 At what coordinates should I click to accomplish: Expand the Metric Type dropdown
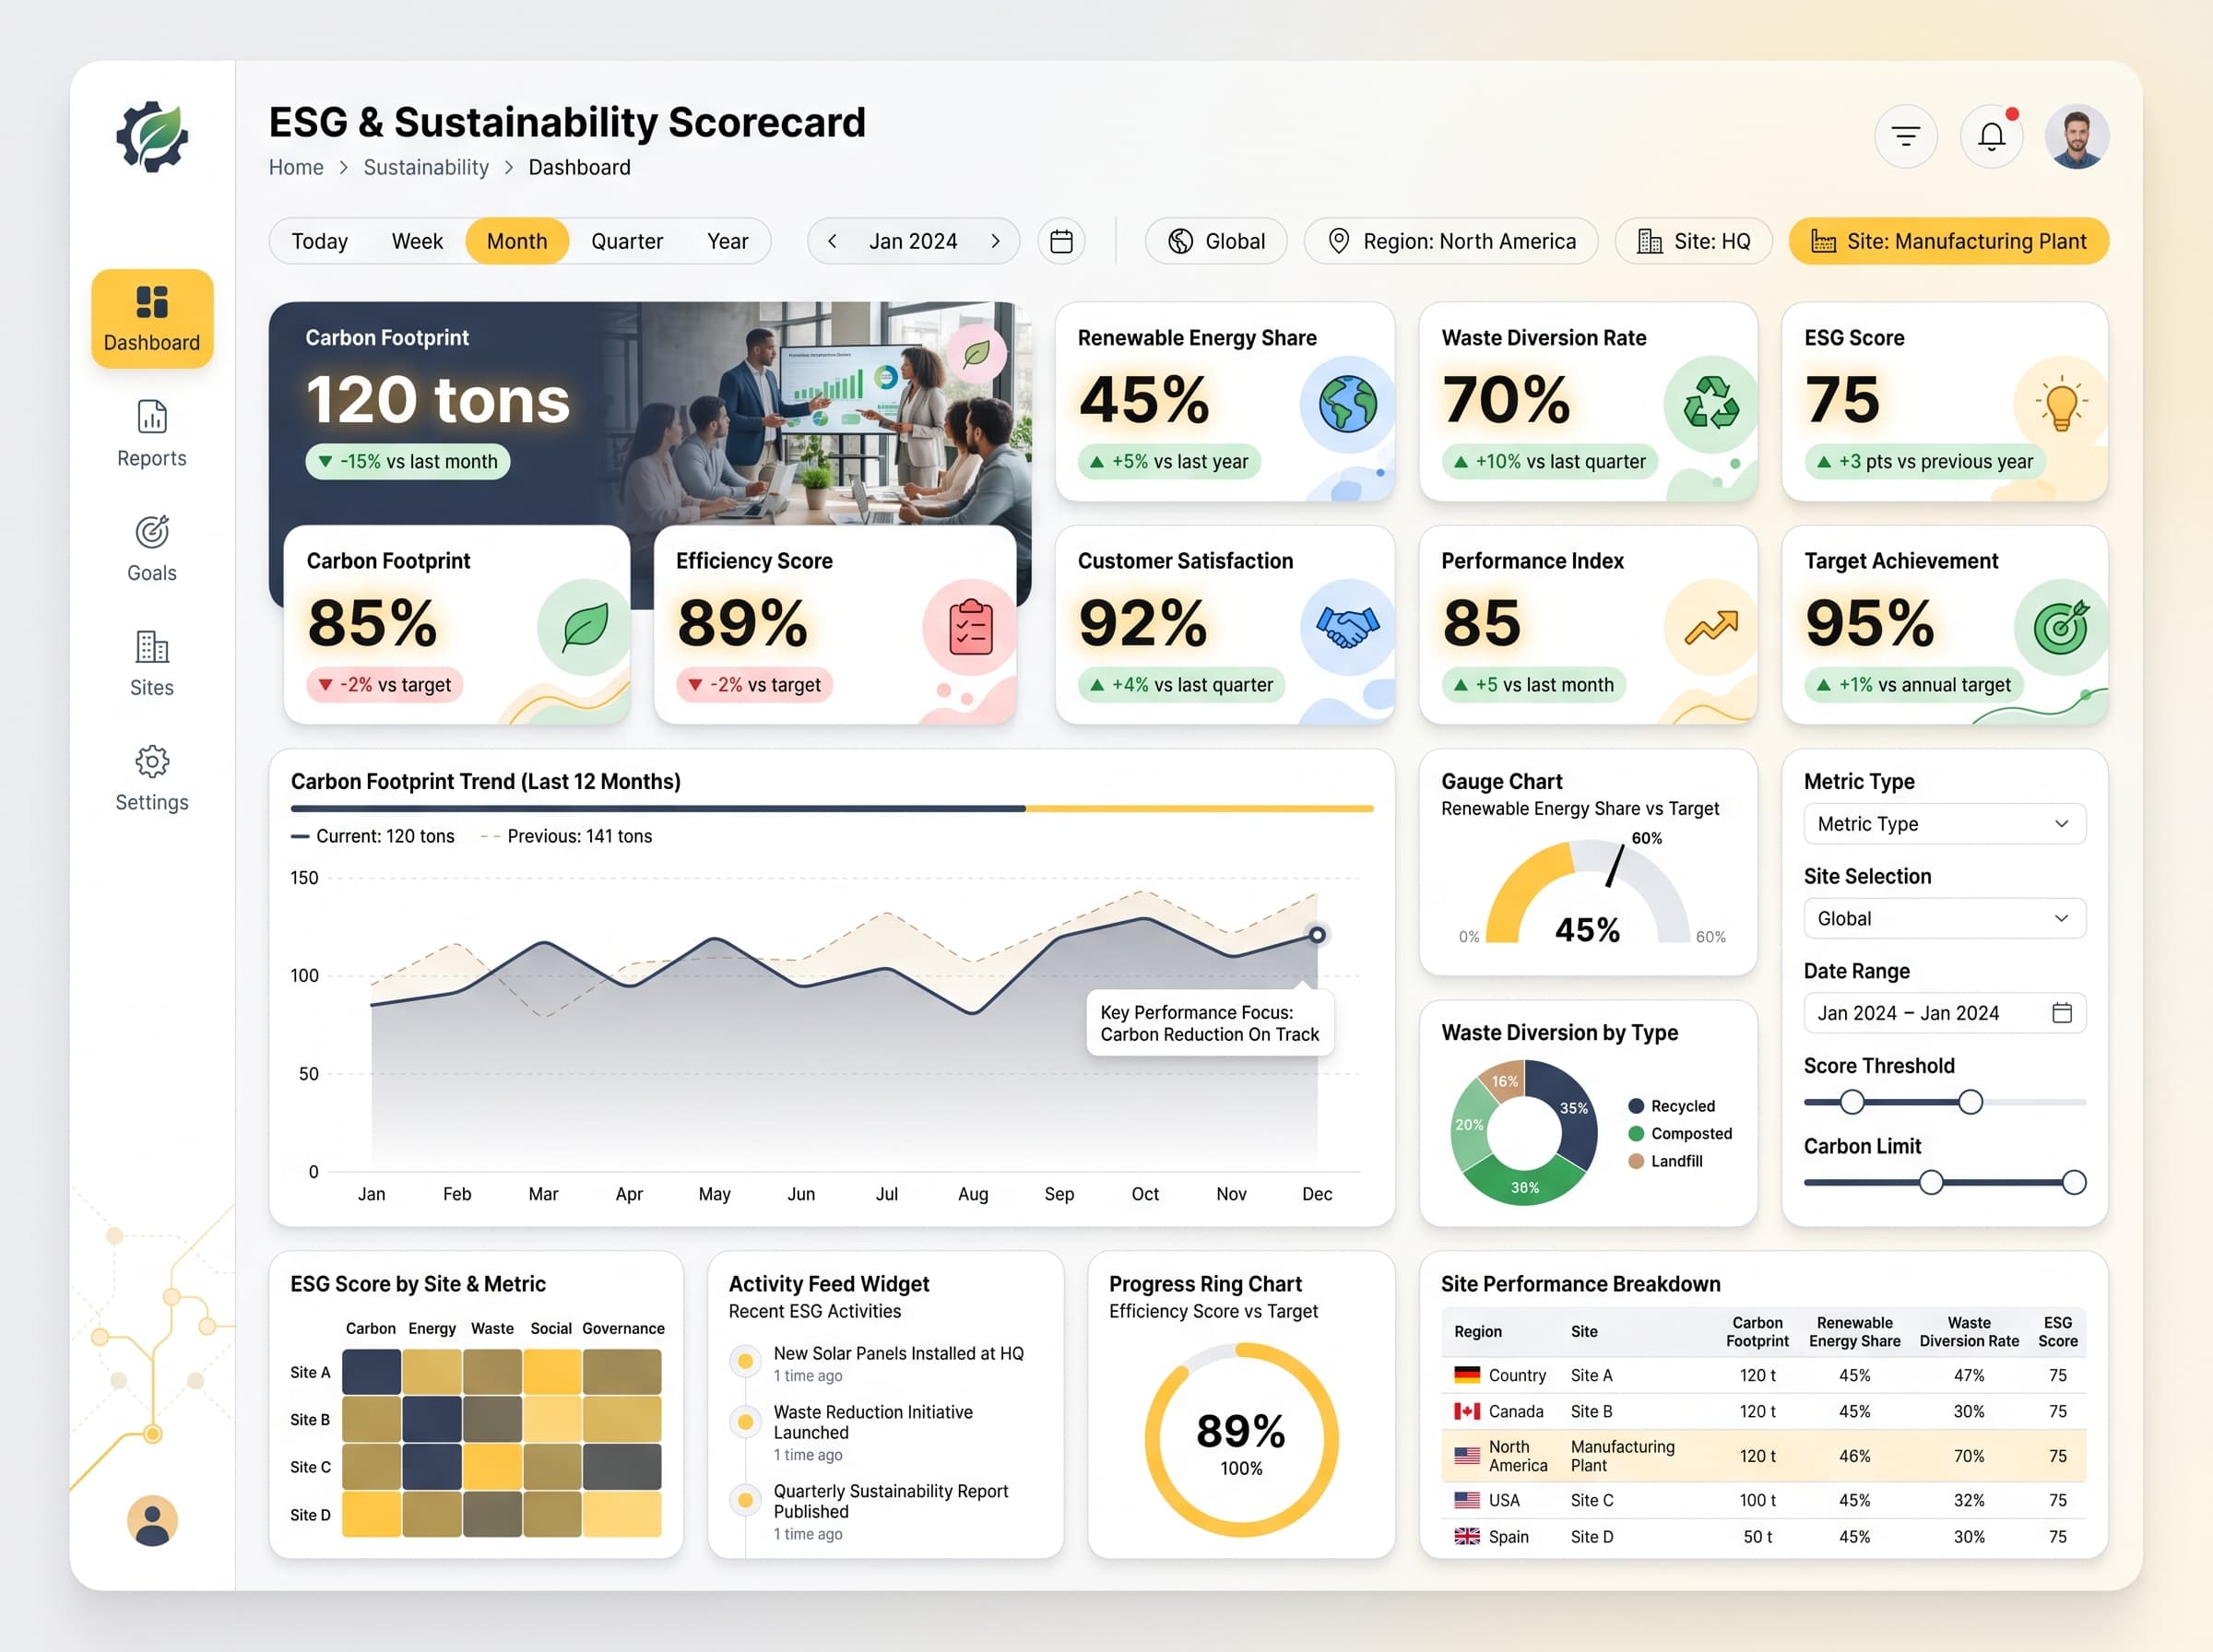(1944, 824)
